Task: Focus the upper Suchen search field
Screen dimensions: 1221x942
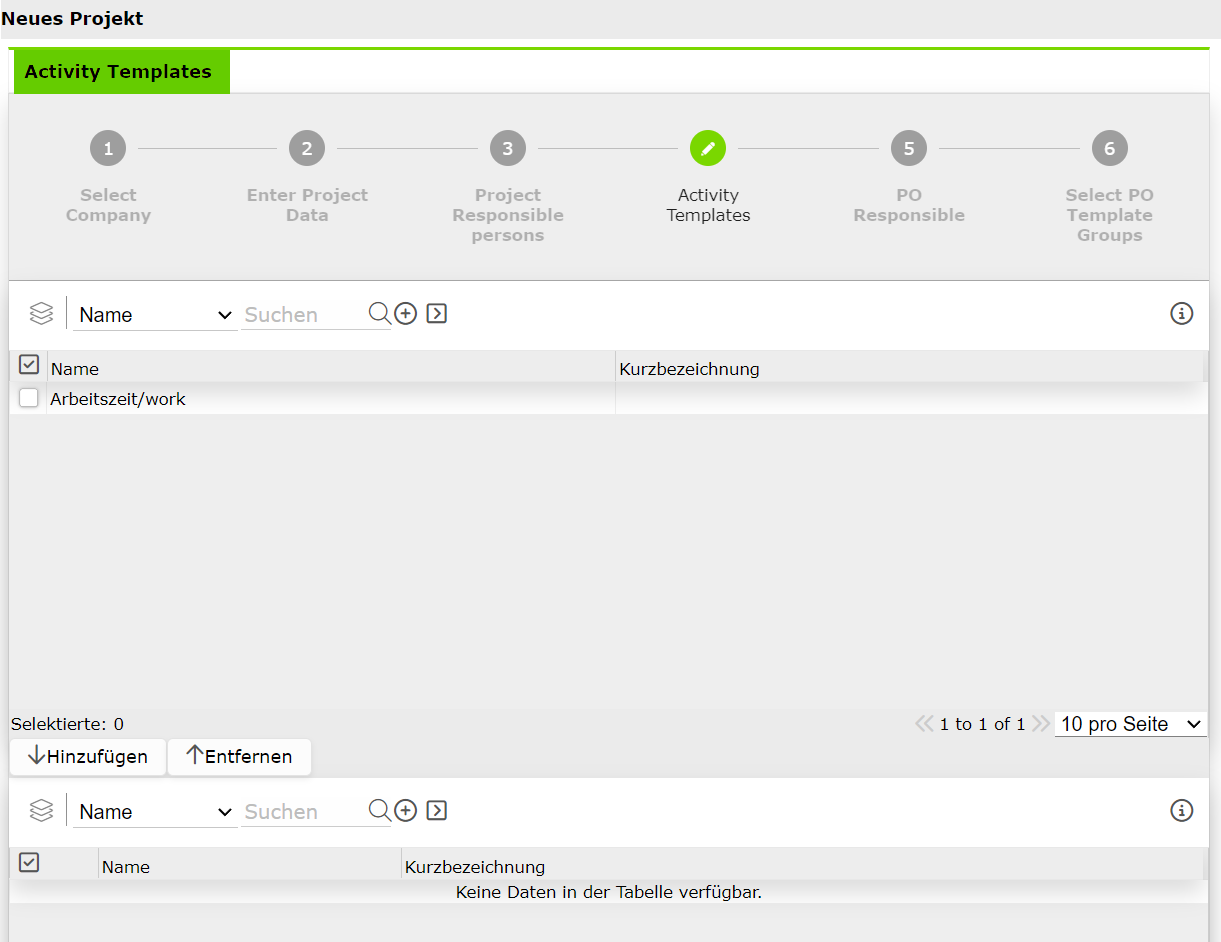Action: [x=304, y=315]
